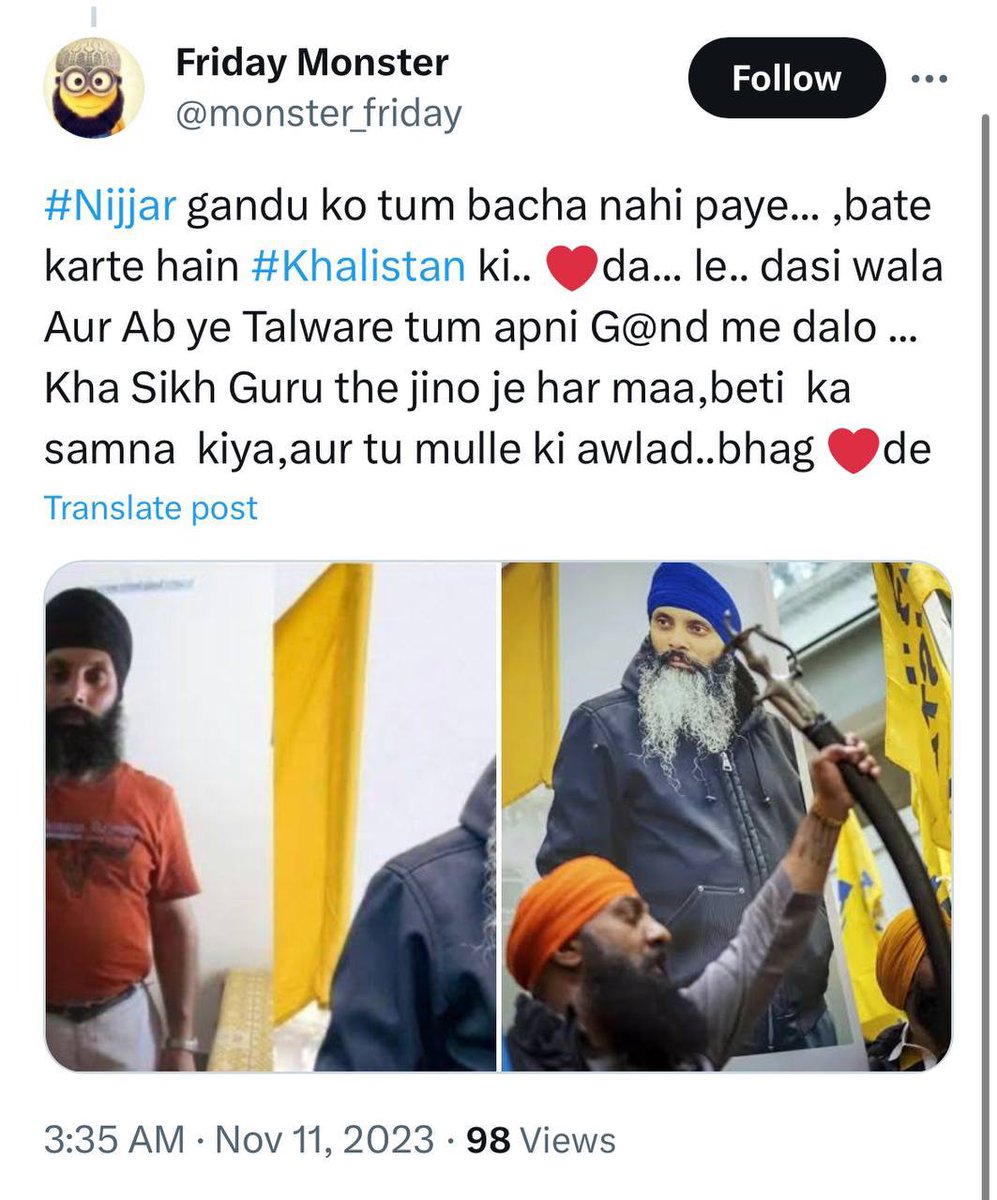Click the thread connector line above avatar
This screenshot has height=1200, width=997.
(93, 15)
